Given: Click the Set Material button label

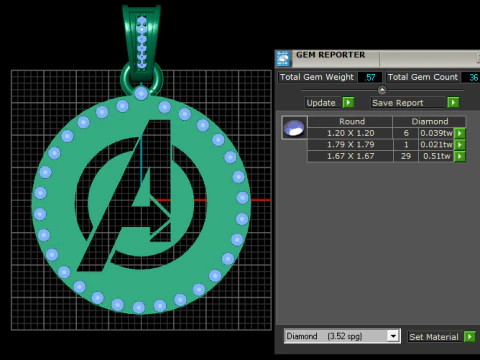Looking at the screenshot, I should pos(434,337).
